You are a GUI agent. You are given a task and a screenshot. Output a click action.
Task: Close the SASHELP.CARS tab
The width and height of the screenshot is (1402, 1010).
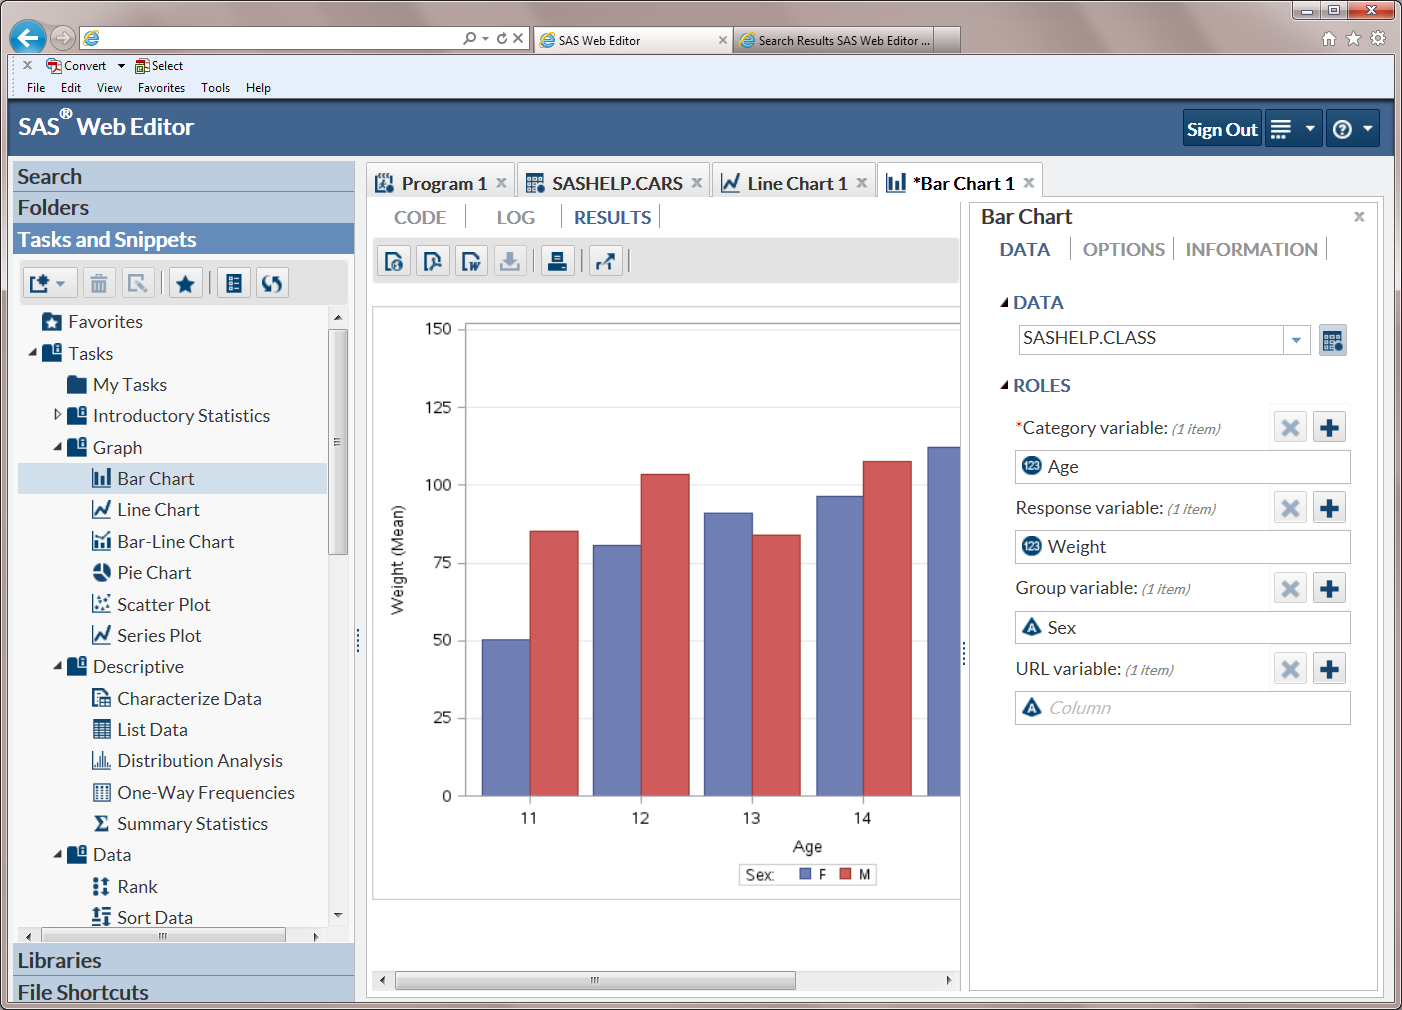697,183
